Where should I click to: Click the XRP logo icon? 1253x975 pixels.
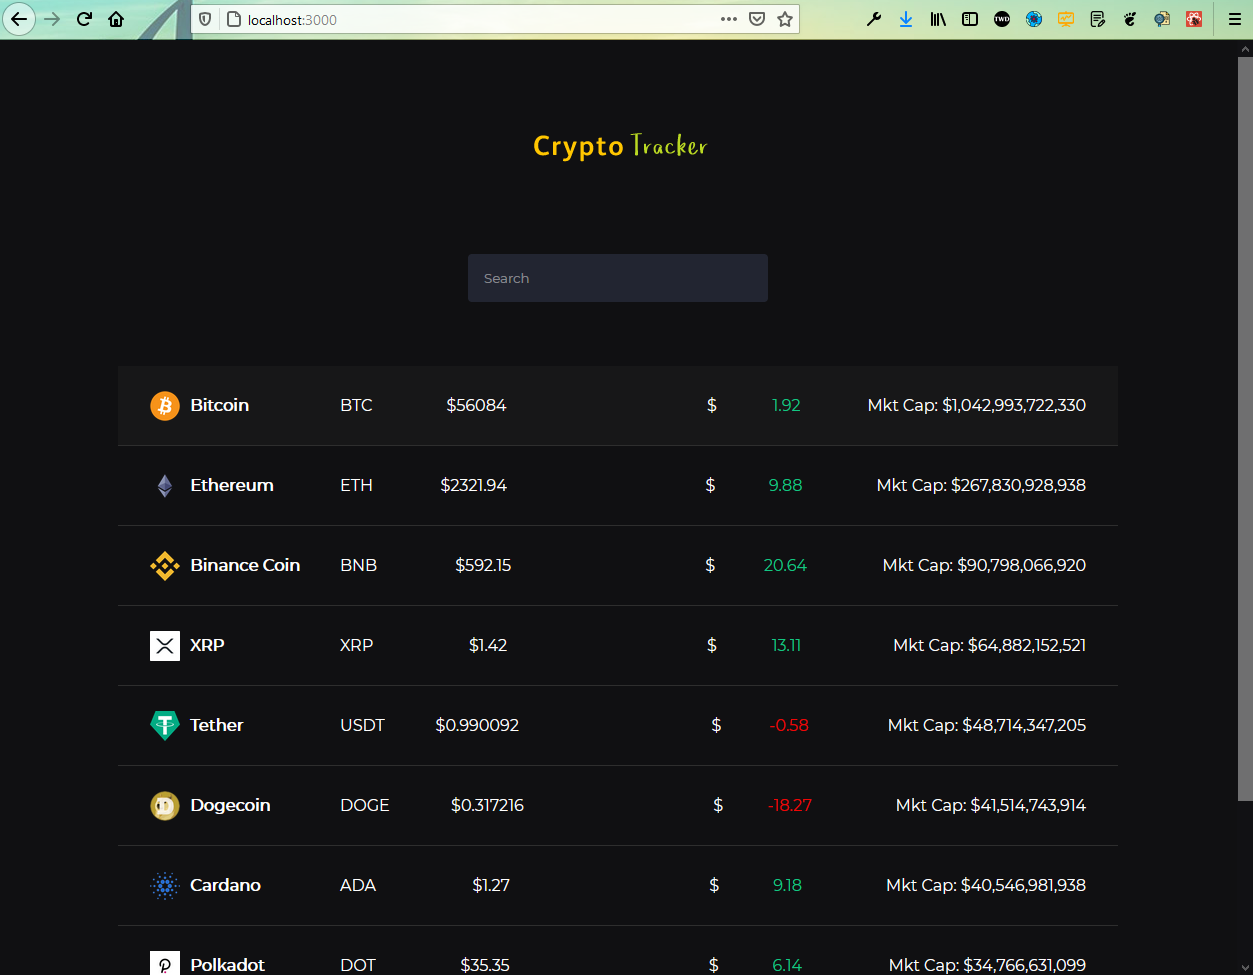[x=165, y=646]
